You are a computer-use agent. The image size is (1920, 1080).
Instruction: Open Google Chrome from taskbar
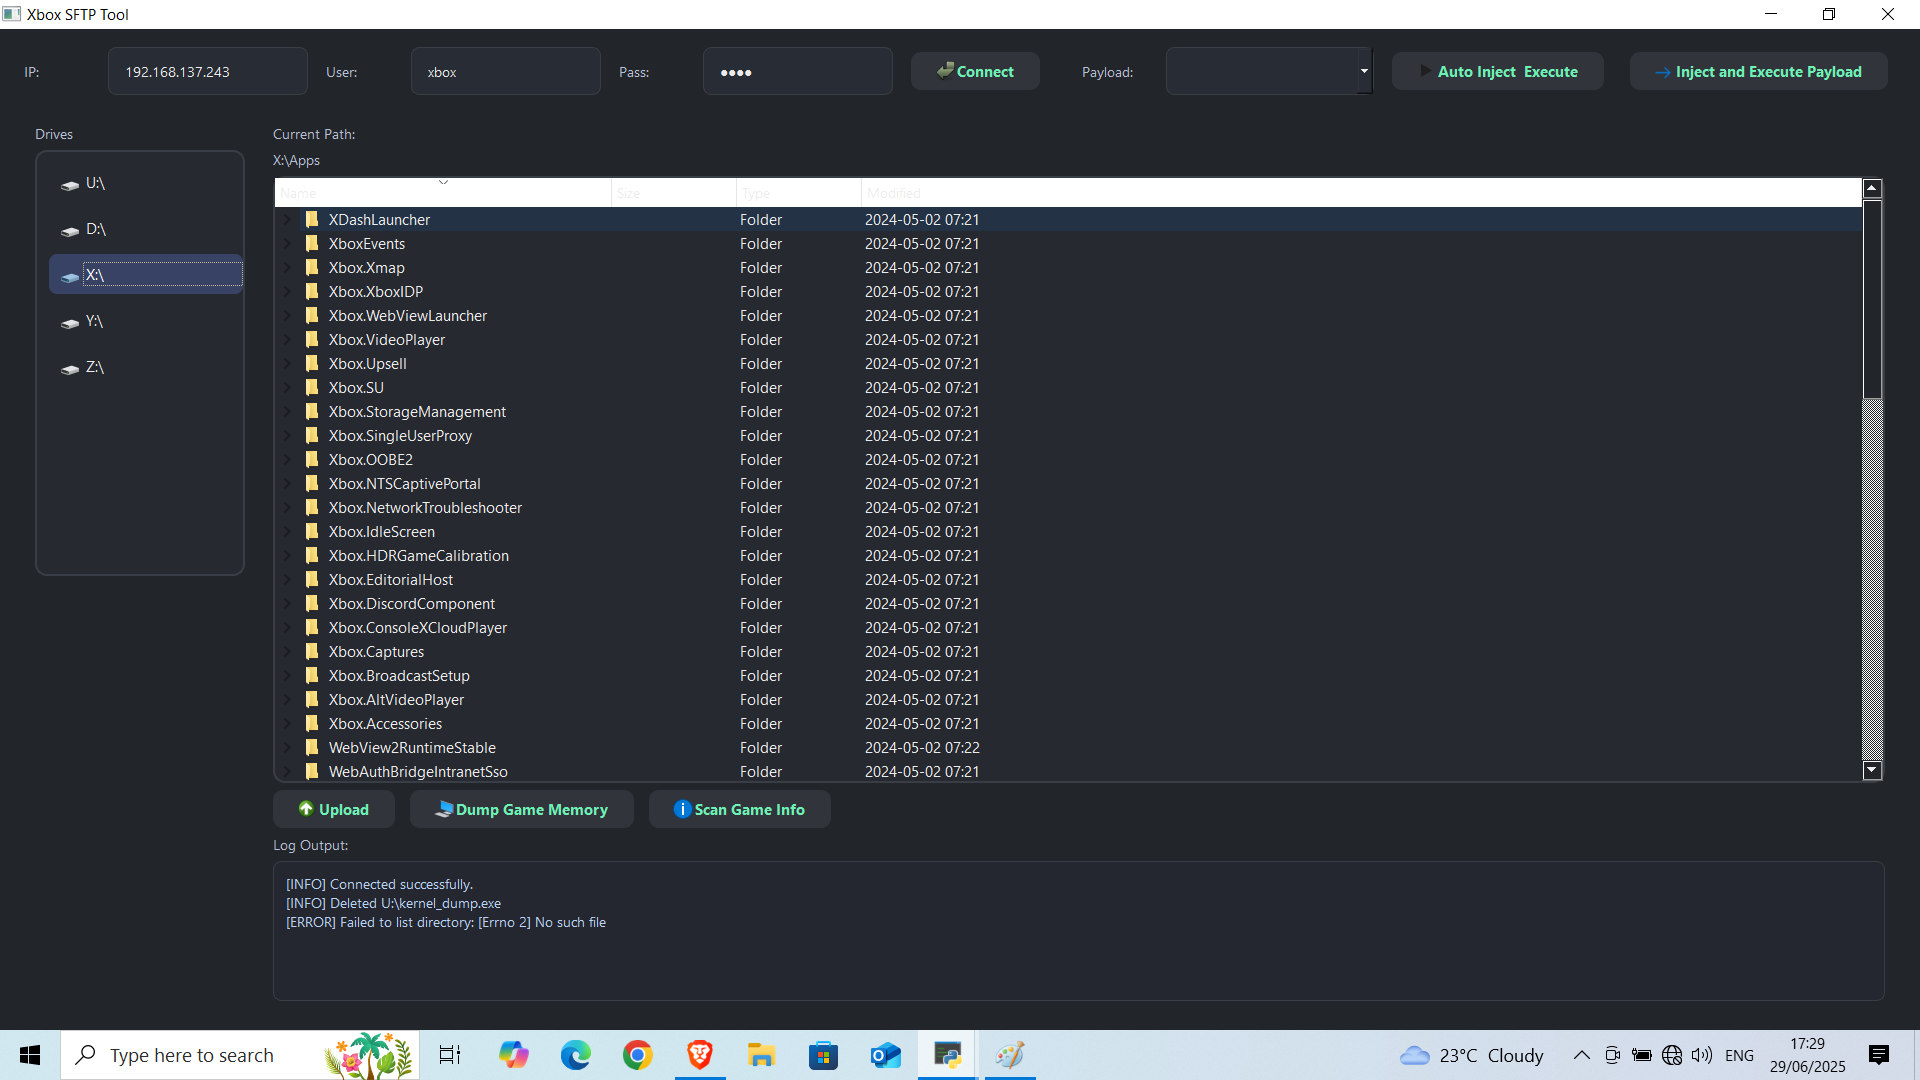pos(637,1055)
